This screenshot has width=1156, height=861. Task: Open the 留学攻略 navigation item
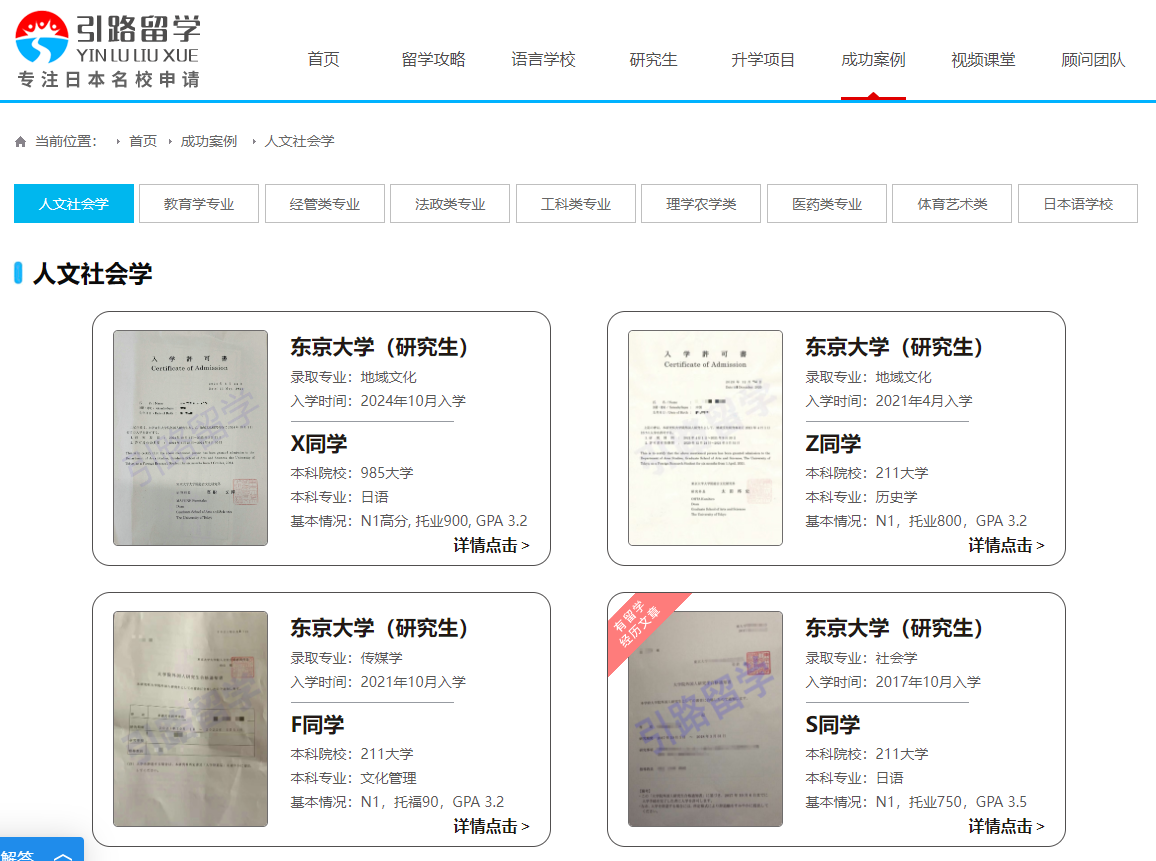tap(434, 60)
